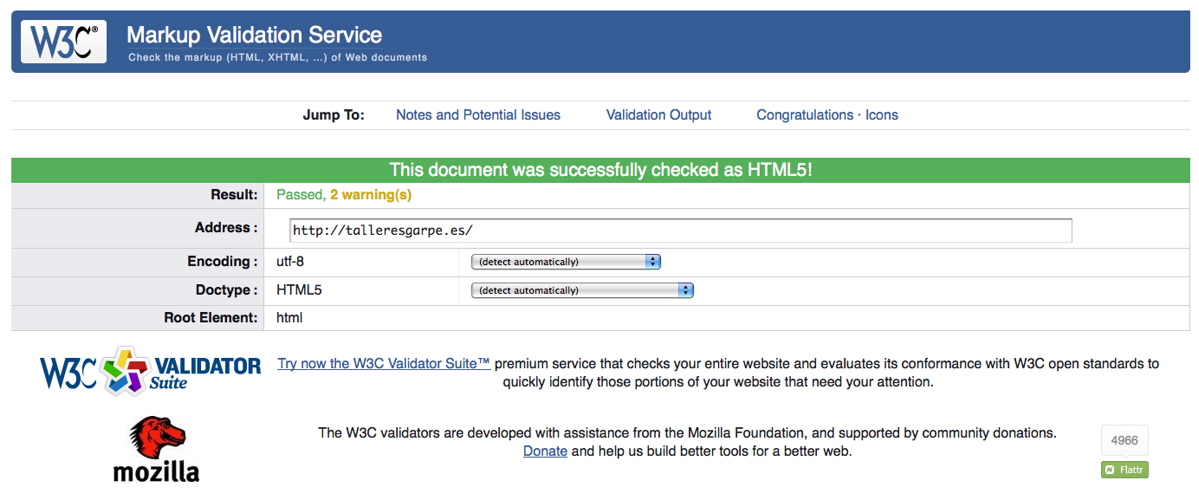Expand the Doctype detect automatically dropdown
Image resolution: width=1199 pixels, height=494 pixels.
[x=582, y=291]
